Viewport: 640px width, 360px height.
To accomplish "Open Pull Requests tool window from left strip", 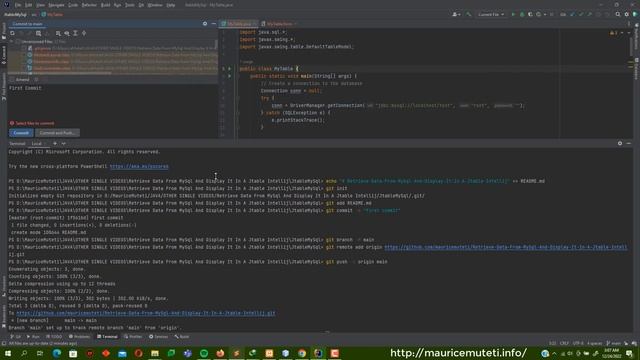I will click(x=4, y=87).
